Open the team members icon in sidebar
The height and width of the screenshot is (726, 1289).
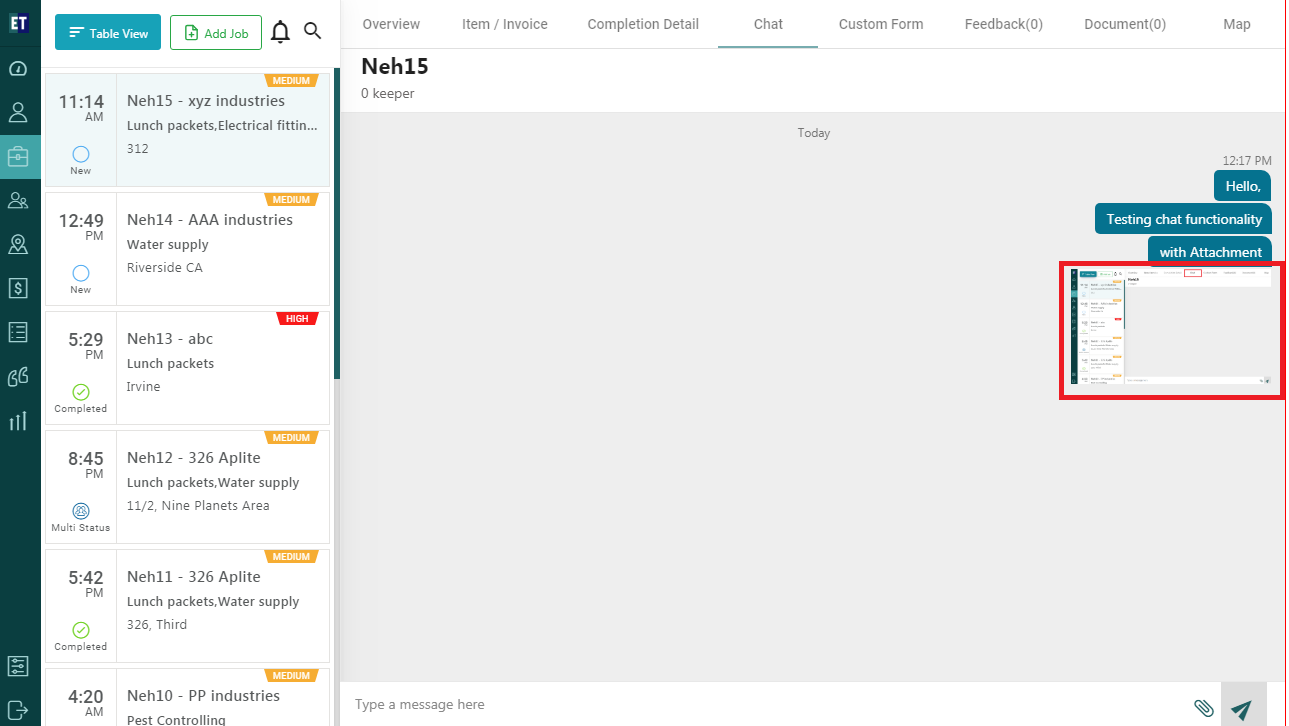18,200
